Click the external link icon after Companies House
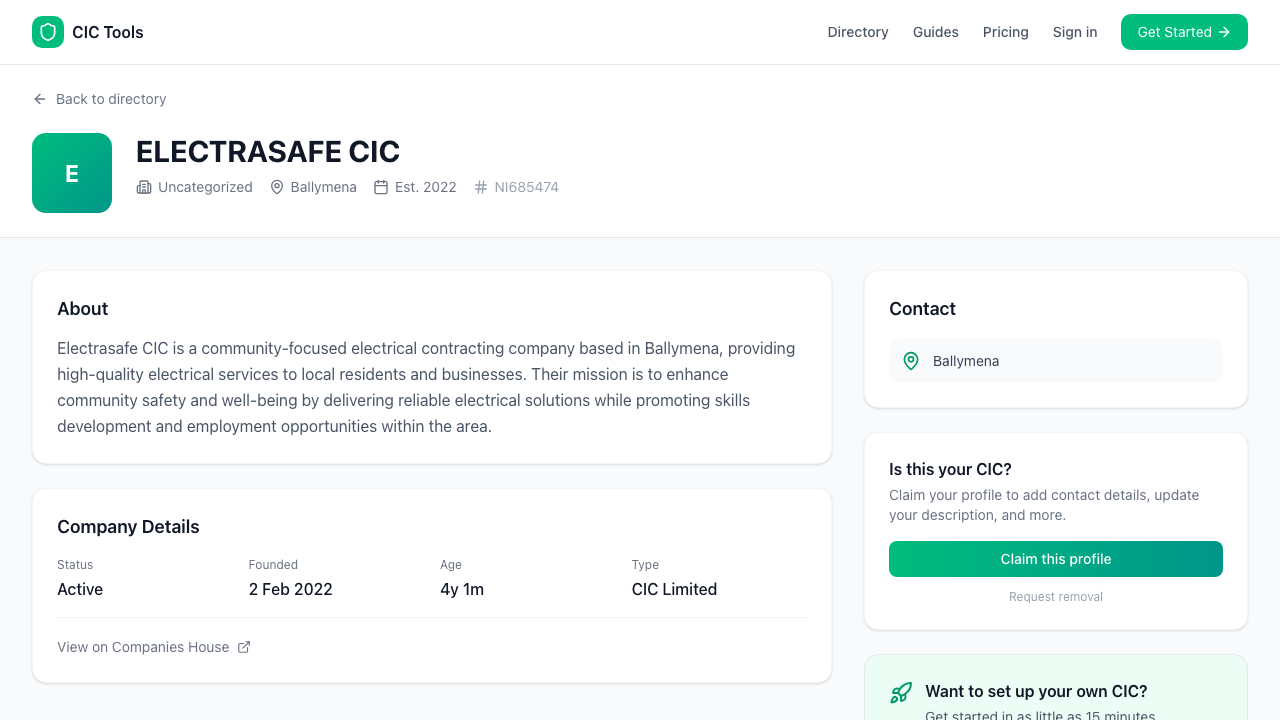 244,647
